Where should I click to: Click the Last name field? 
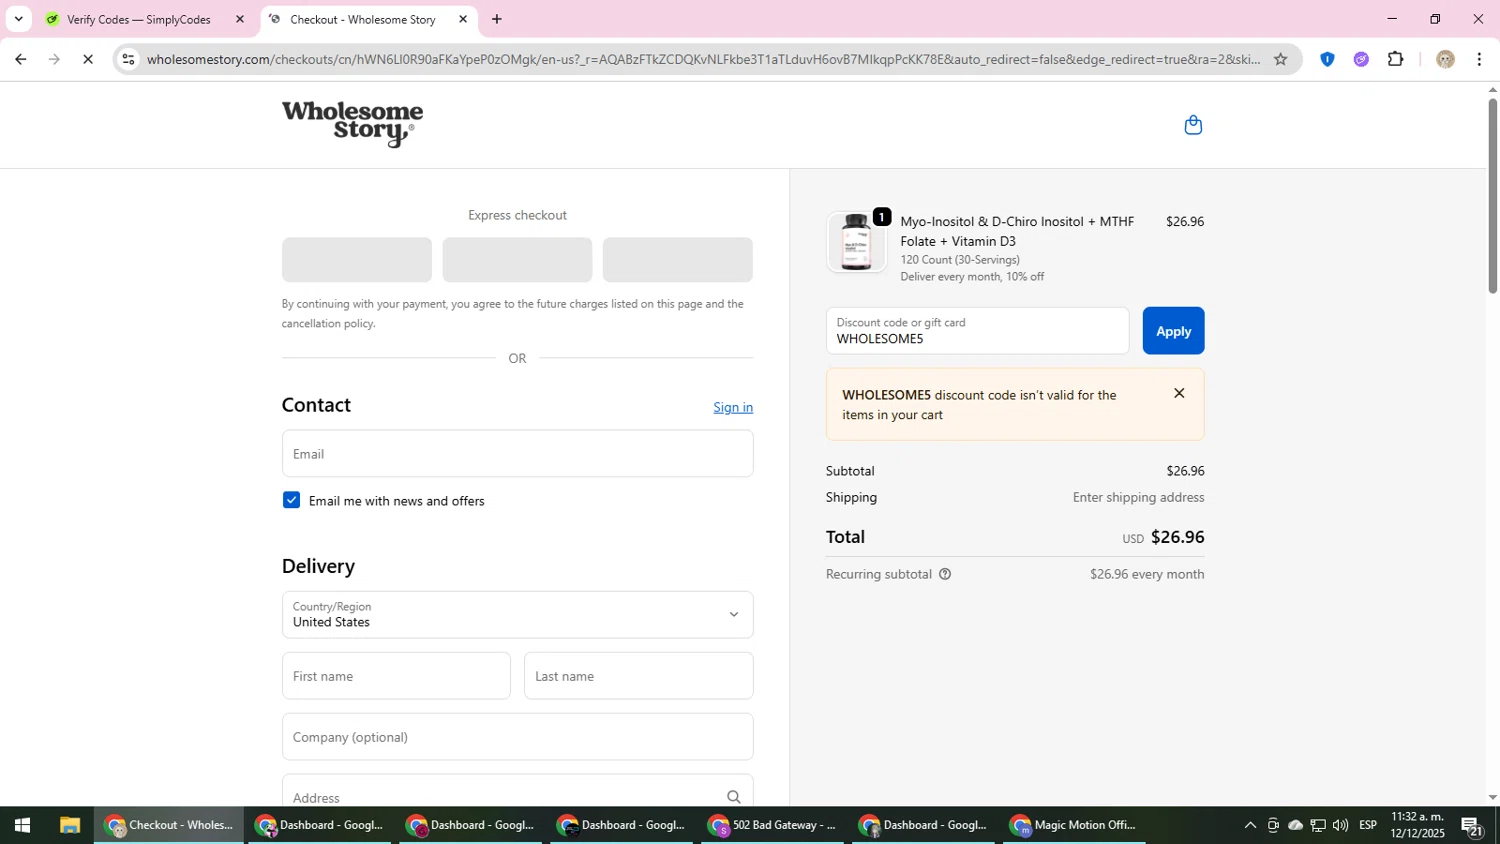tap(638, 676)
